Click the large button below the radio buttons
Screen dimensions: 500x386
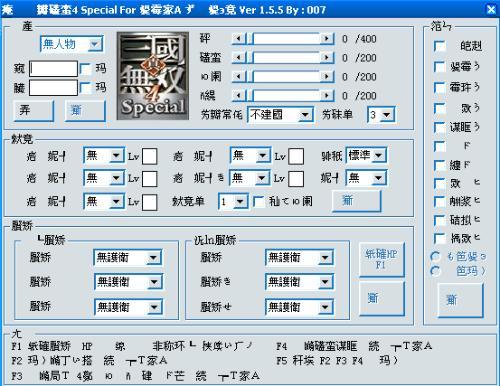460,300
